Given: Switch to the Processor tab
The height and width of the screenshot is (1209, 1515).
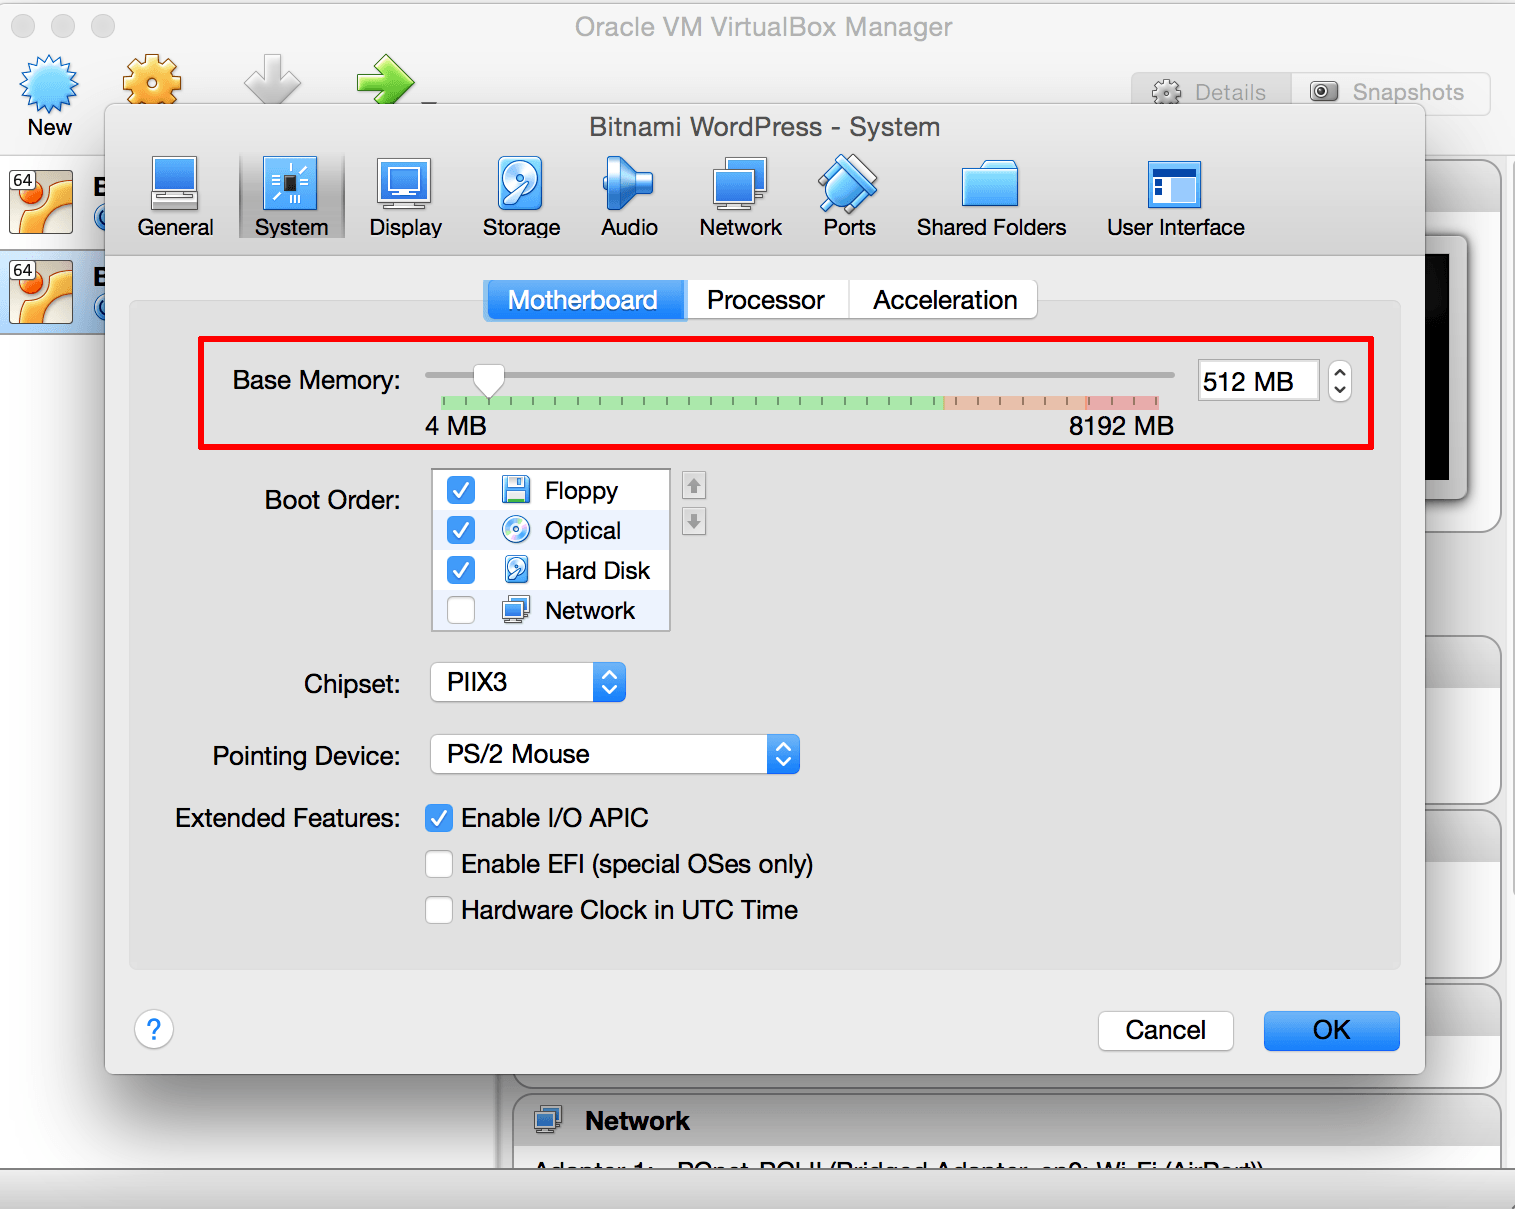Looking at the screenshot, I should (767, 300).
